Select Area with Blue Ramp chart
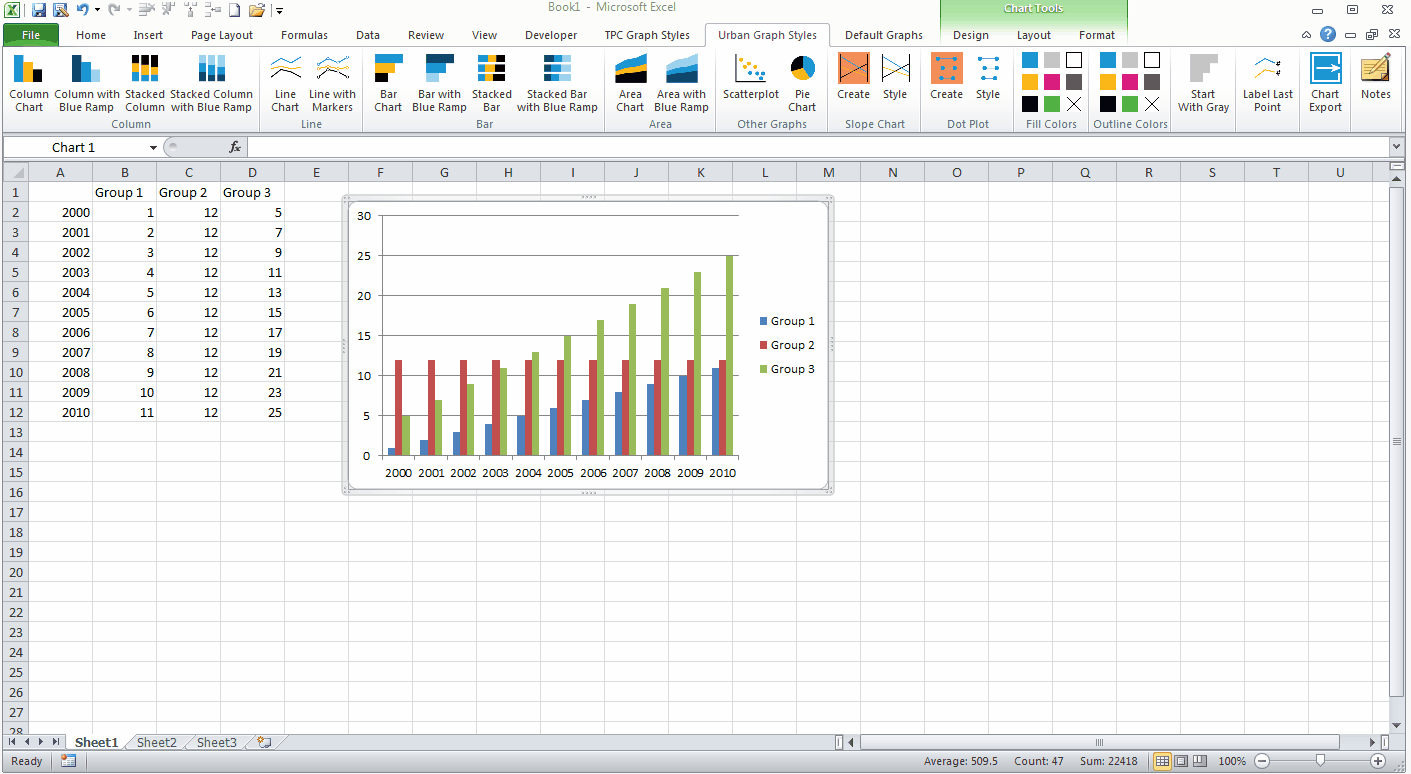1411x774 pixels. point(681,83)
